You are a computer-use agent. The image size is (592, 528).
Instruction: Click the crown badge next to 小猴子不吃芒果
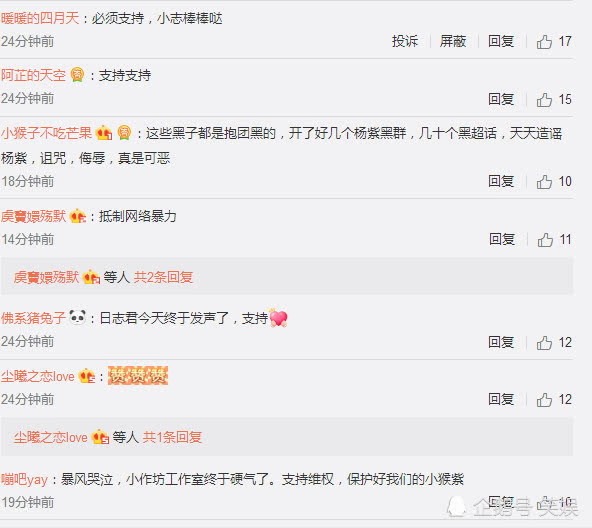click(x=104, y=133)
